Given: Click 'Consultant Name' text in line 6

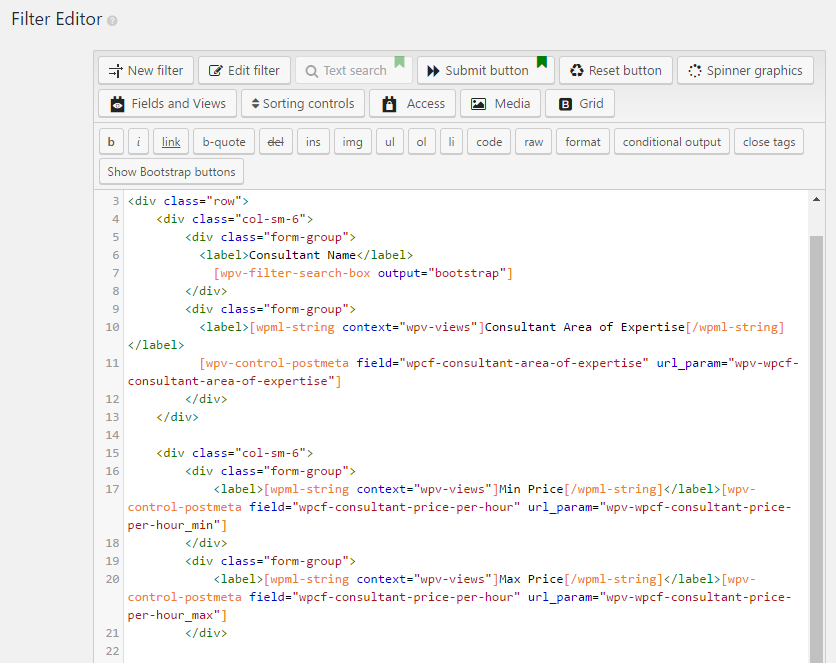Looking at the screenshot, I should (x=302, y=255).
